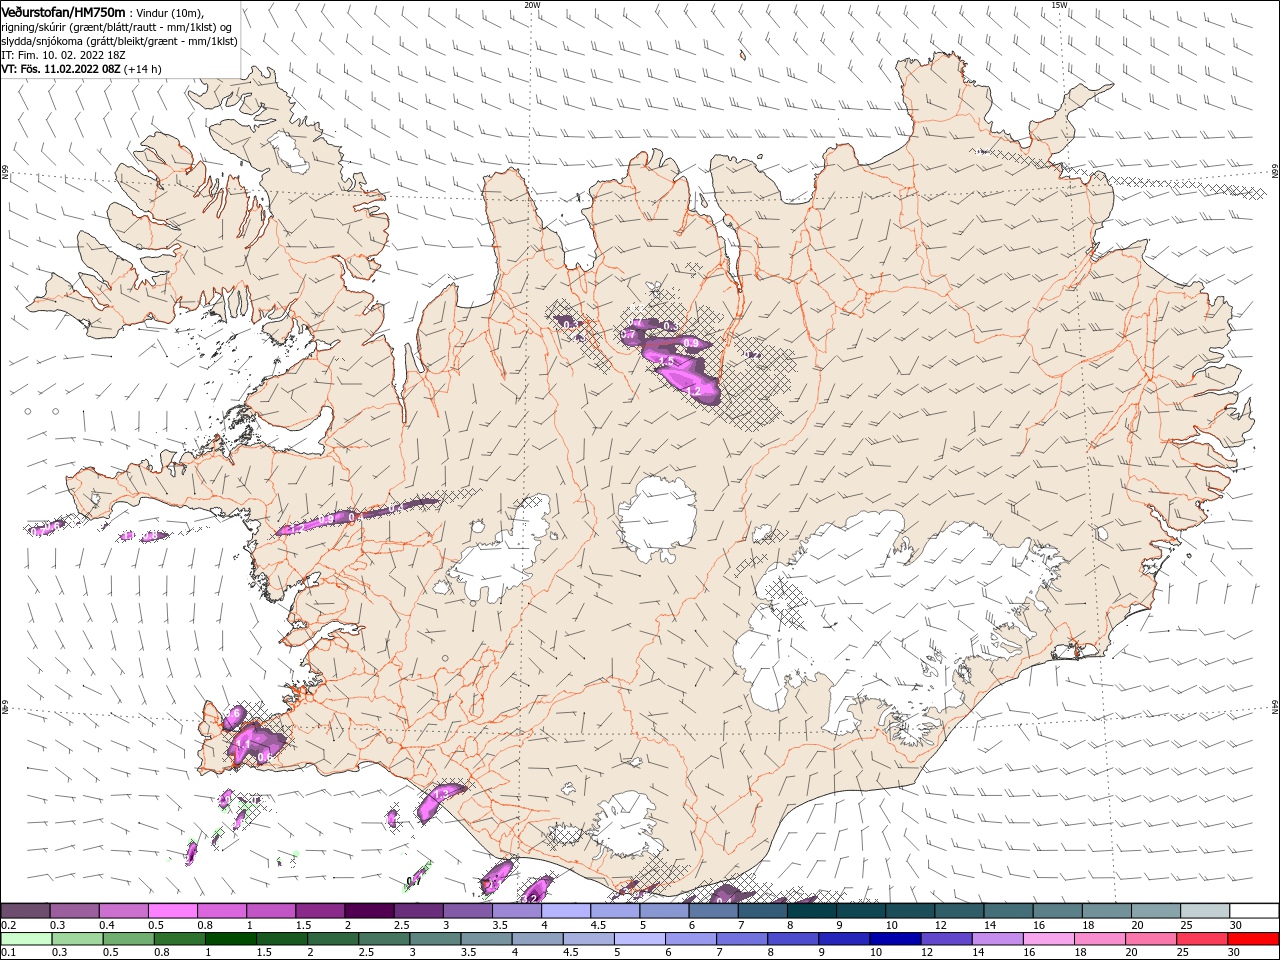Image resolution: width=1280 pixels, height=960 pixels.
Task: Select the bright red bottom-row swatch ending at 30
Action: point(1252,939)
